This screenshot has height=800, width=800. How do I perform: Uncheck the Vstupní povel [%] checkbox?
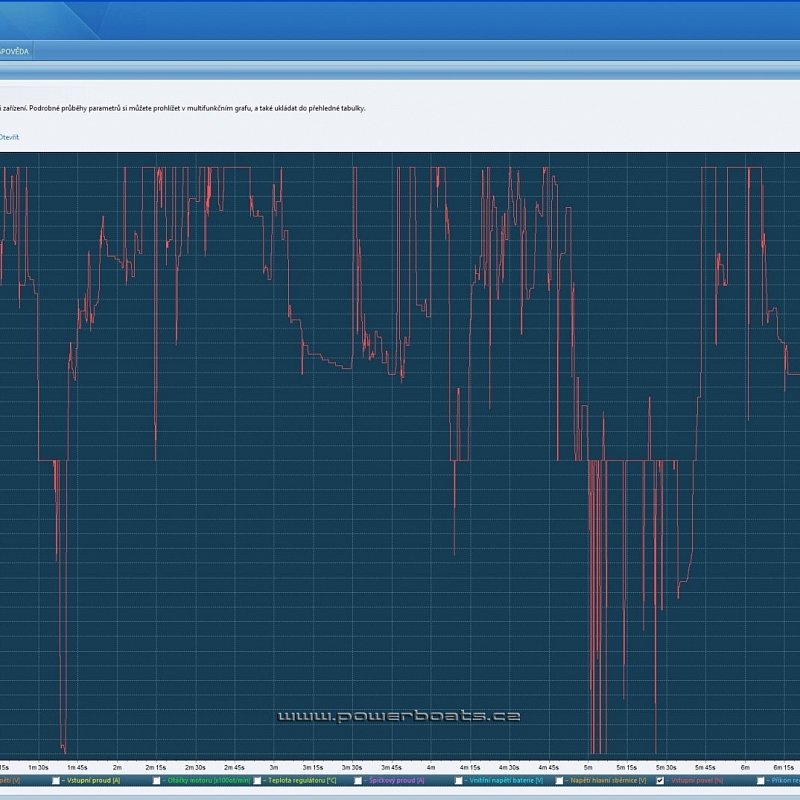660,780
